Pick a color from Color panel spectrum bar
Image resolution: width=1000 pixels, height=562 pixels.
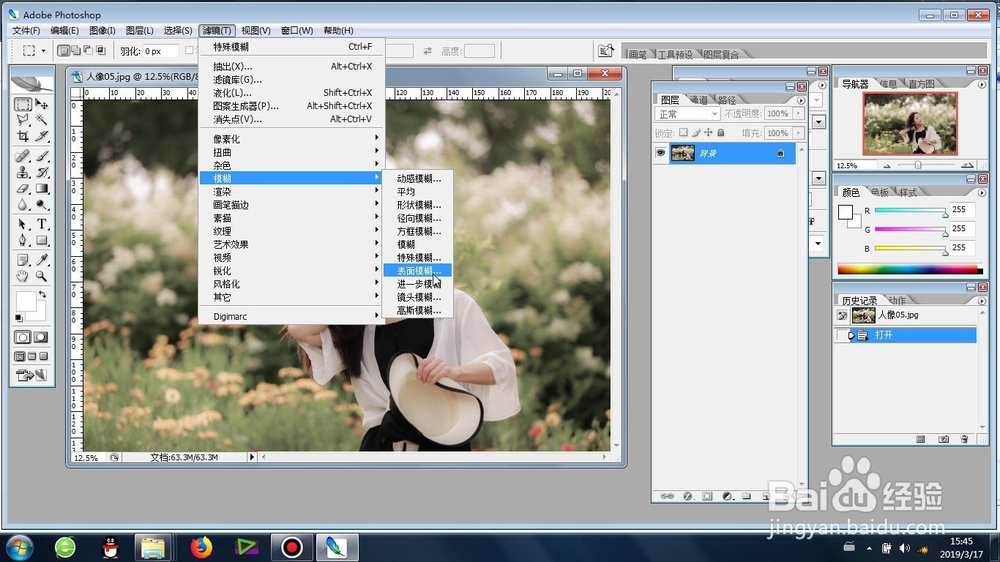[x=909, y=269]
